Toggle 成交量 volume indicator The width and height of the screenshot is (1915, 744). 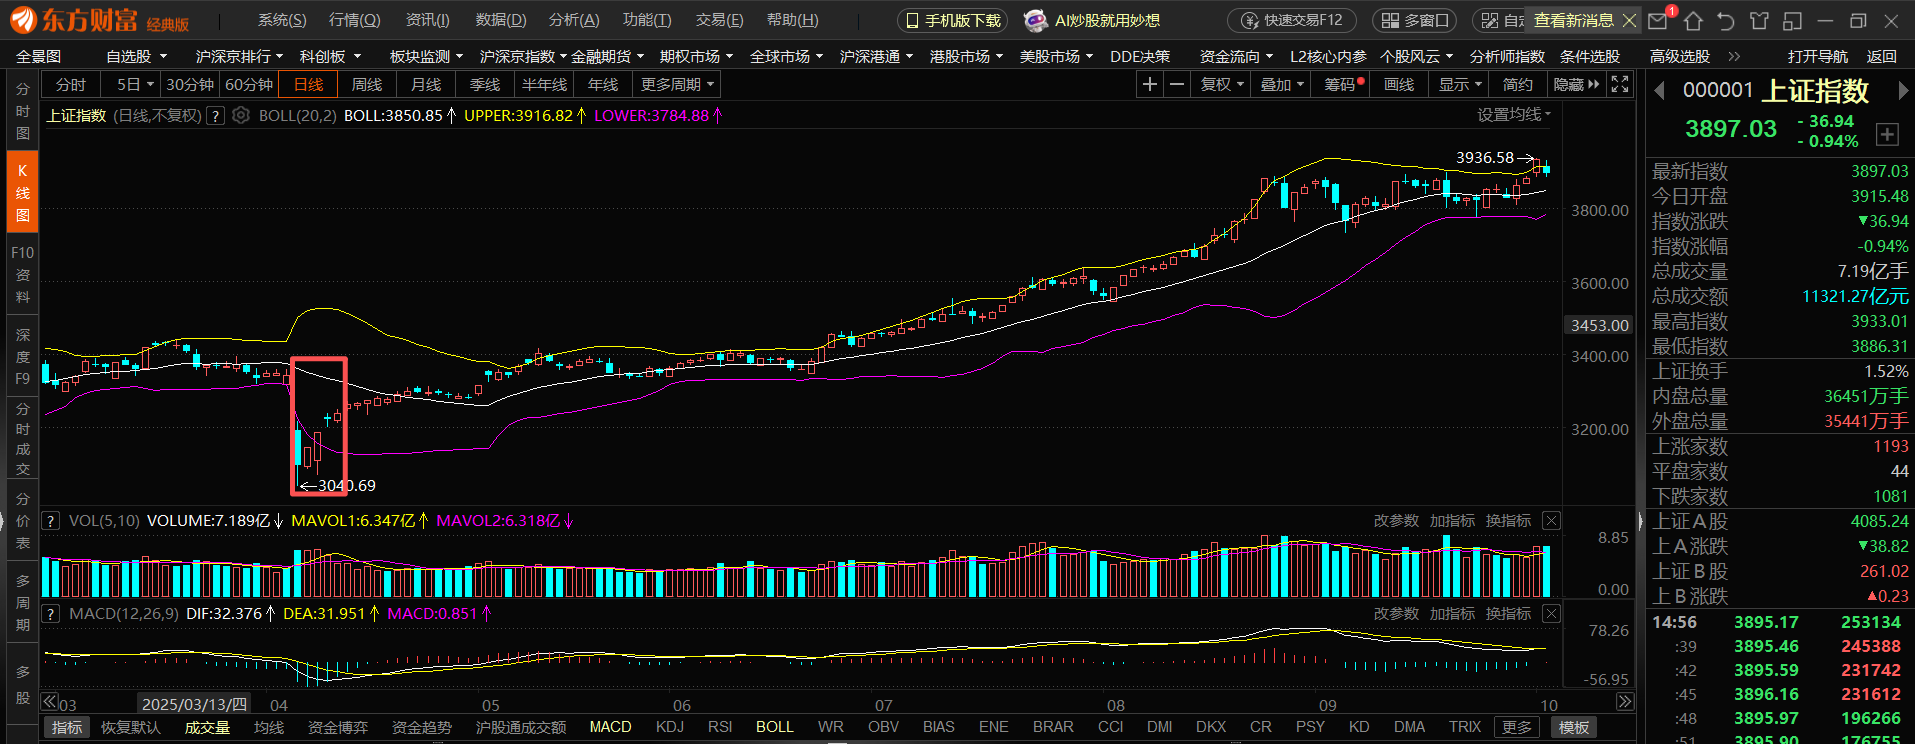pos(207,727)
